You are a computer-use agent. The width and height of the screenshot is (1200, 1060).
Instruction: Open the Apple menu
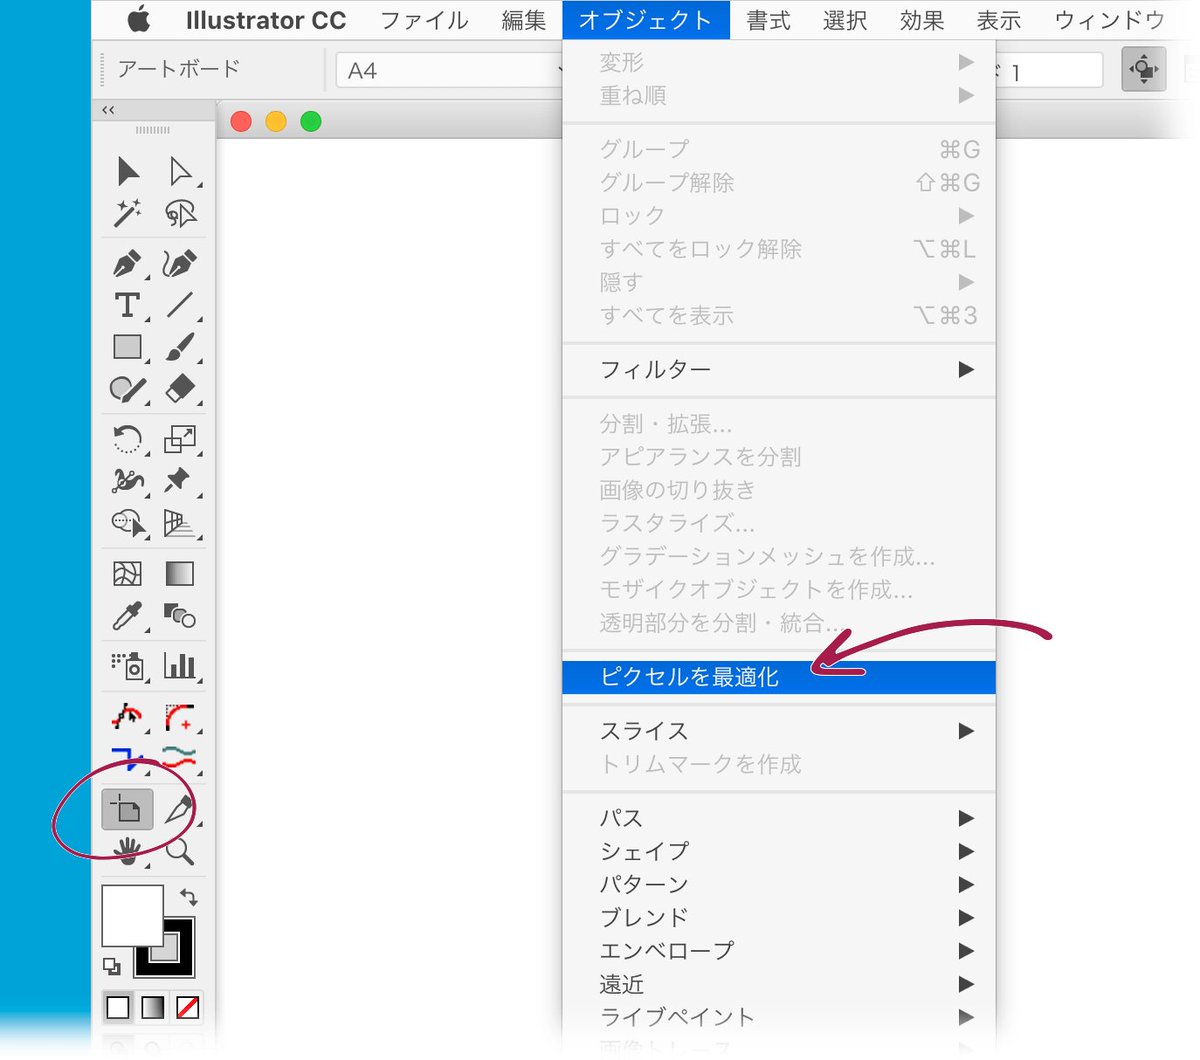(139, 19)
